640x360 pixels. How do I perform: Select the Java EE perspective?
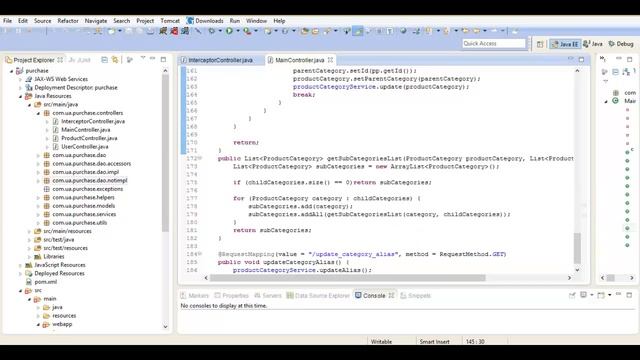565,44
